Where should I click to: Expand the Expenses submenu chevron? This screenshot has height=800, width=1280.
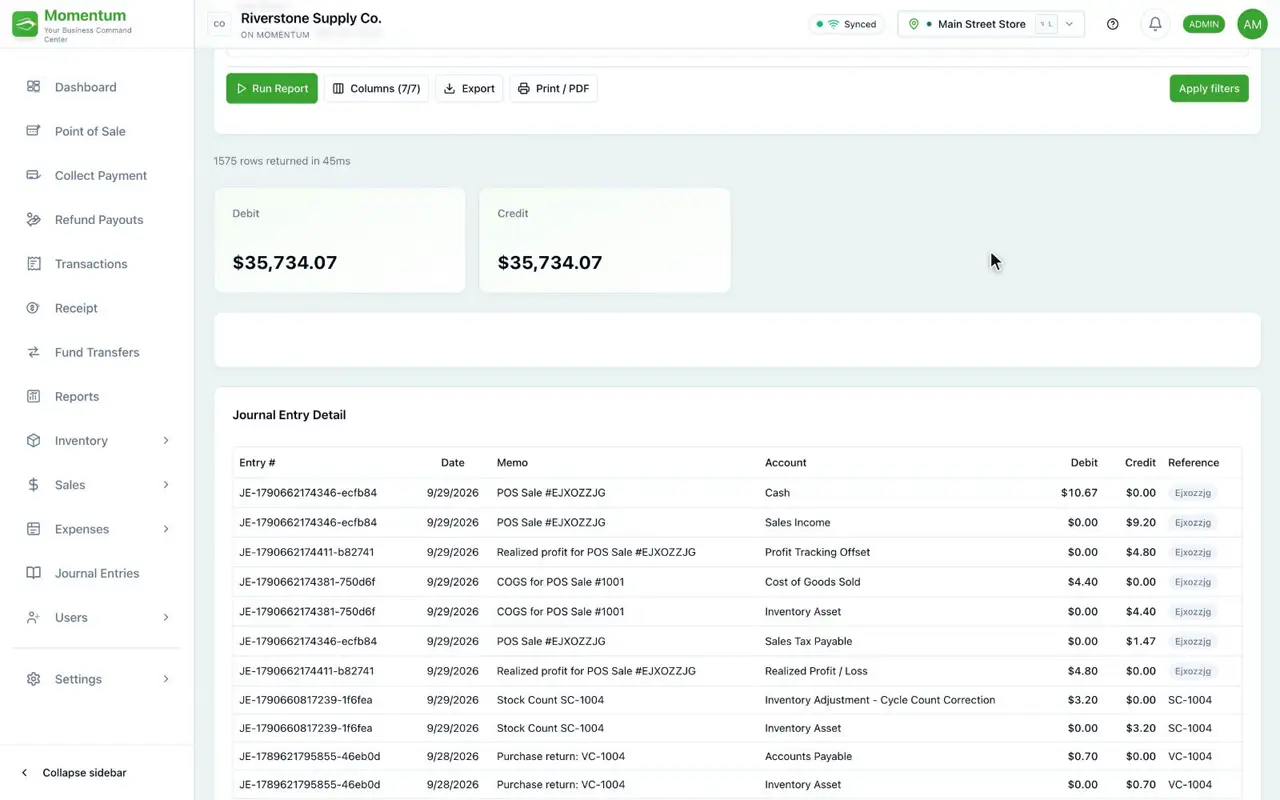coord(166,529)
